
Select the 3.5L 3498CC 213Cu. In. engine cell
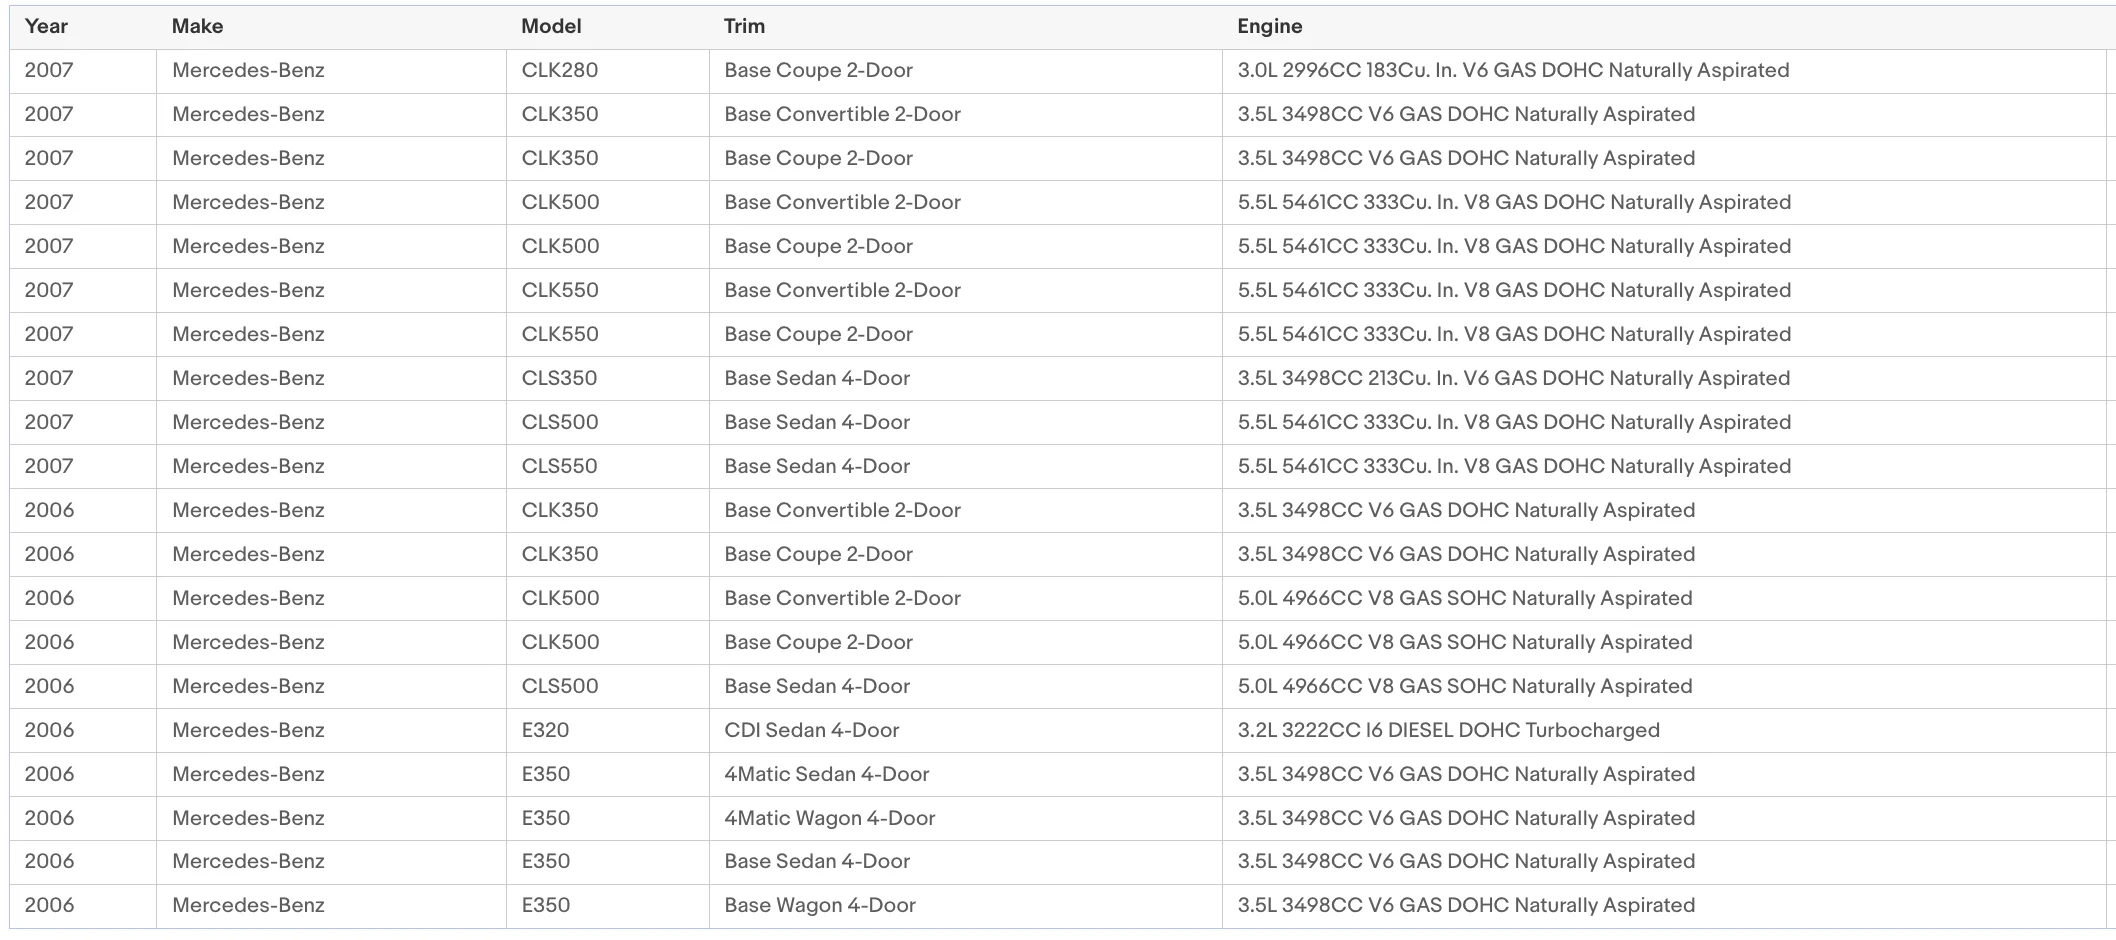coord(1664,379)
